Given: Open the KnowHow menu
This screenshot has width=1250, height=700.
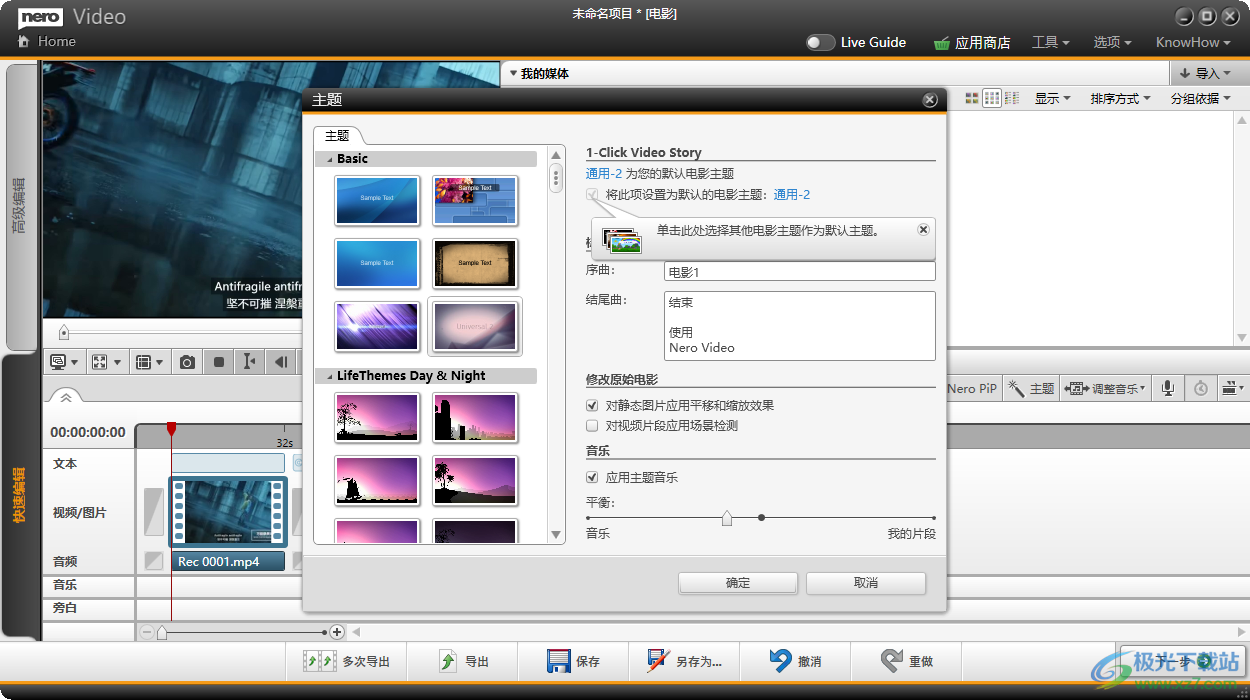Looking at the screenshot, I should (1193, 42).
